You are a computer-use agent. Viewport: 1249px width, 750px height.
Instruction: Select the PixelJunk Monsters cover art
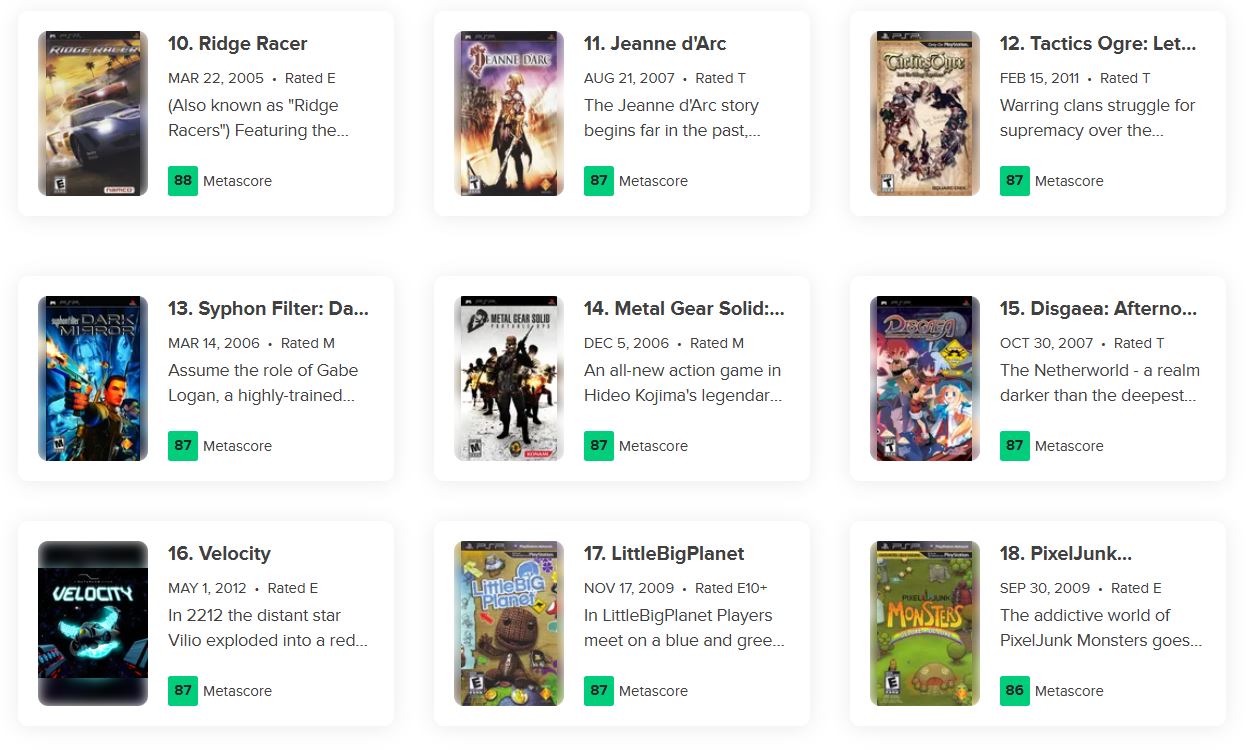[x=925, y=623]
